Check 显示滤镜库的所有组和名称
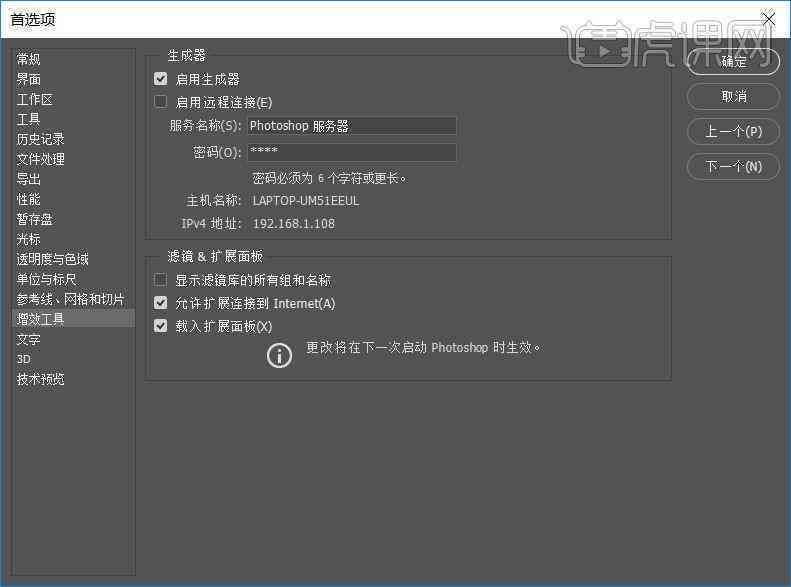 point(160,279)
